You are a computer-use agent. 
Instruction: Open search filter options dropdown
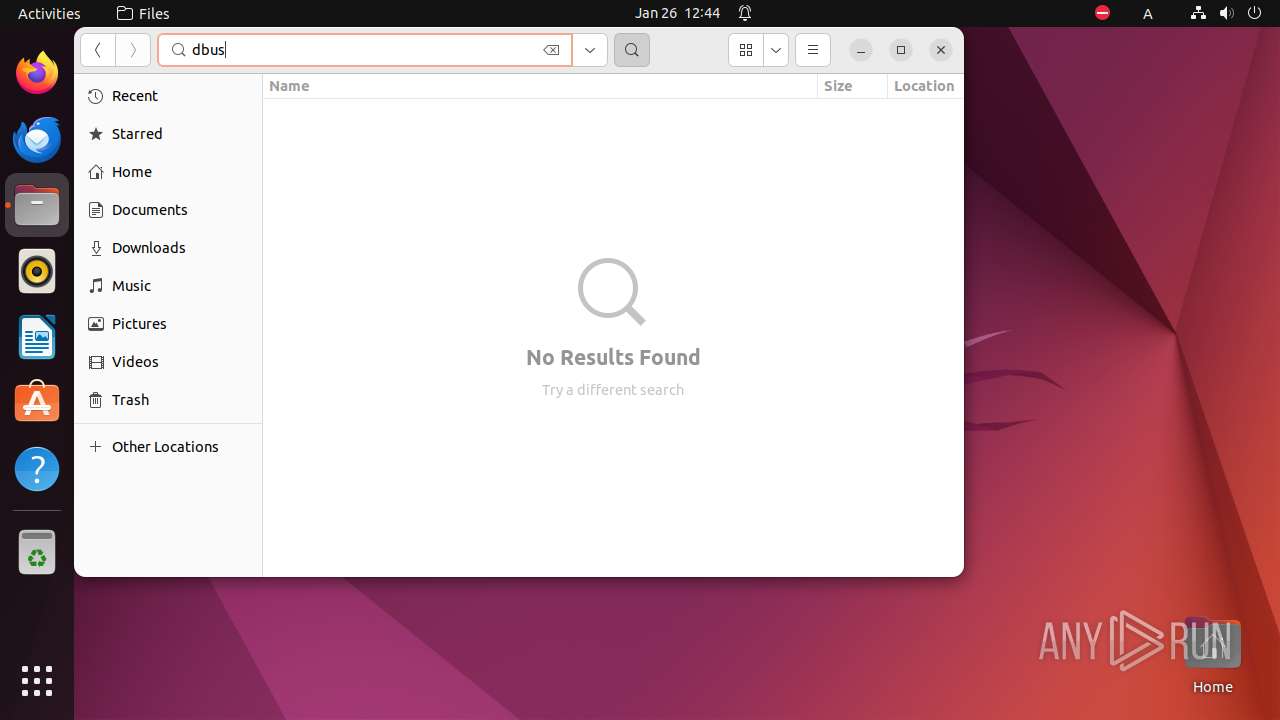pyautogui.click(x=590, y=50)
